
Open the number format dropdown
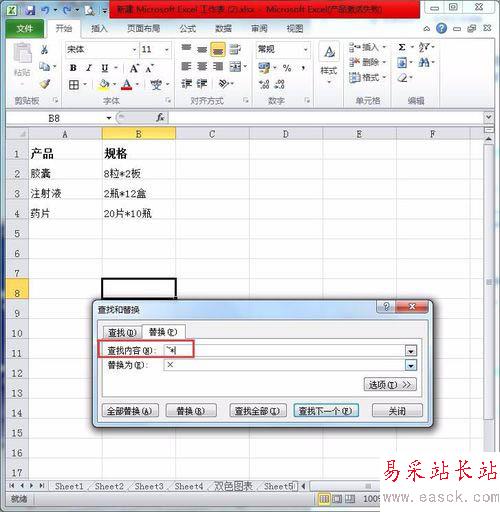click(x=305, y=50)
